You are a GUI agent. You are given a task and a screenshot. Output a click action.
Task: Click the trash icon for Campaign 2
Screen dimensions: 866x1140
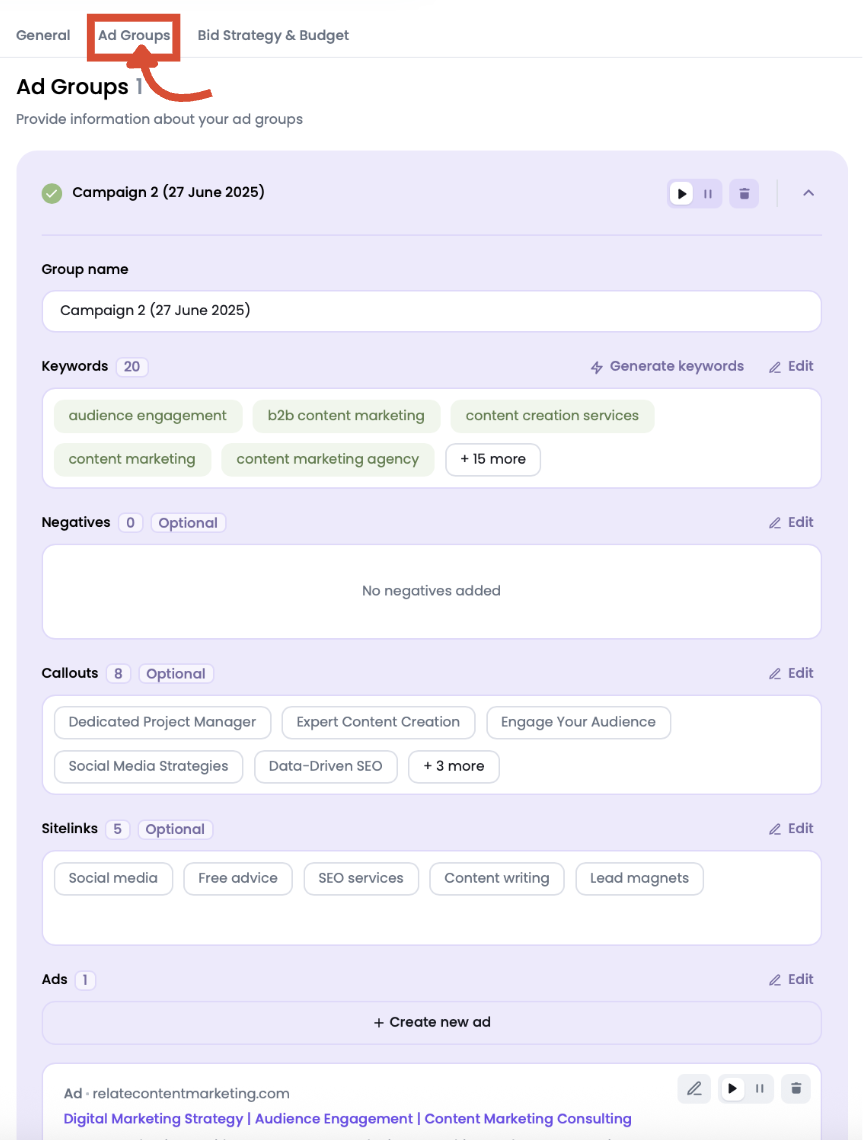tap(743, 192)
